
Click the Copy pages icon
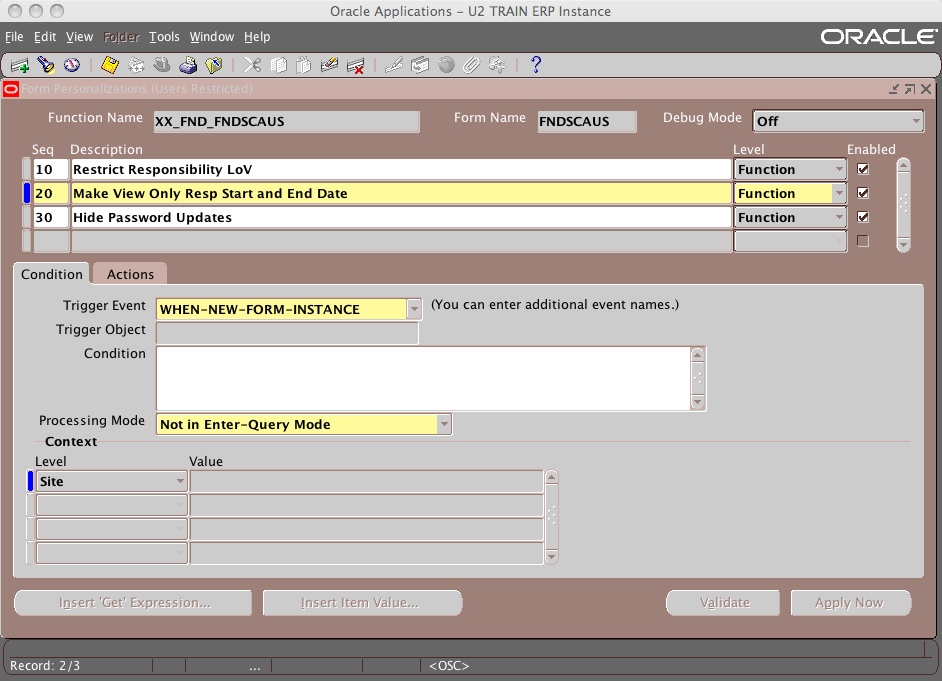278,65
